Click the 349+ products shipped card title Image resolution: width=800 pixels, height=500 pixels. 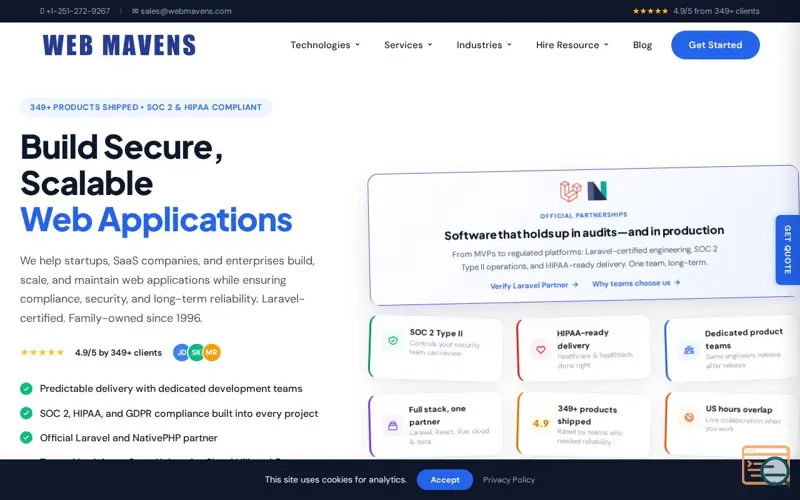(587, 415)
